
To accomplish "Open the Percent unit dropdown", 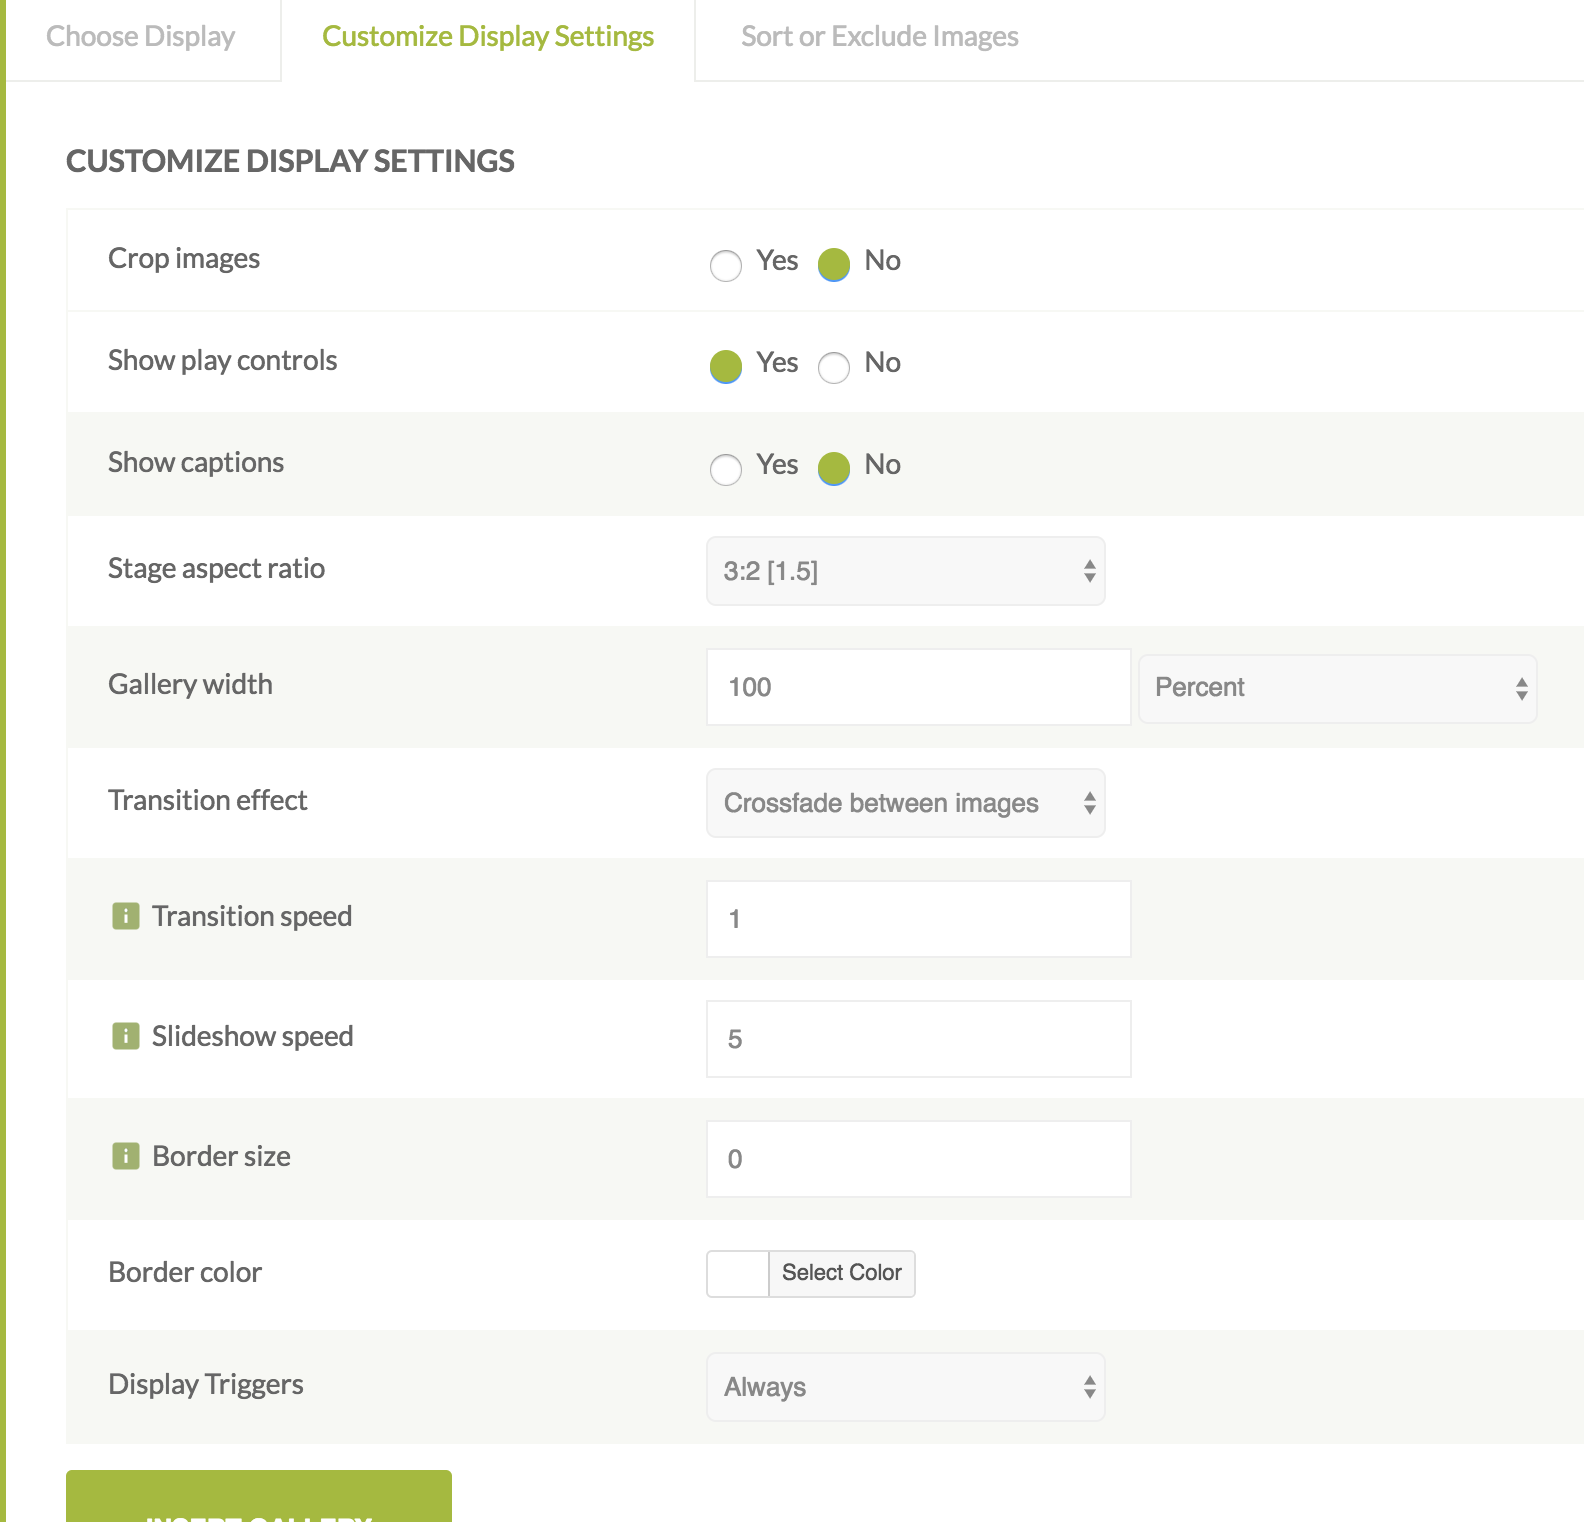I will 1338,689.
